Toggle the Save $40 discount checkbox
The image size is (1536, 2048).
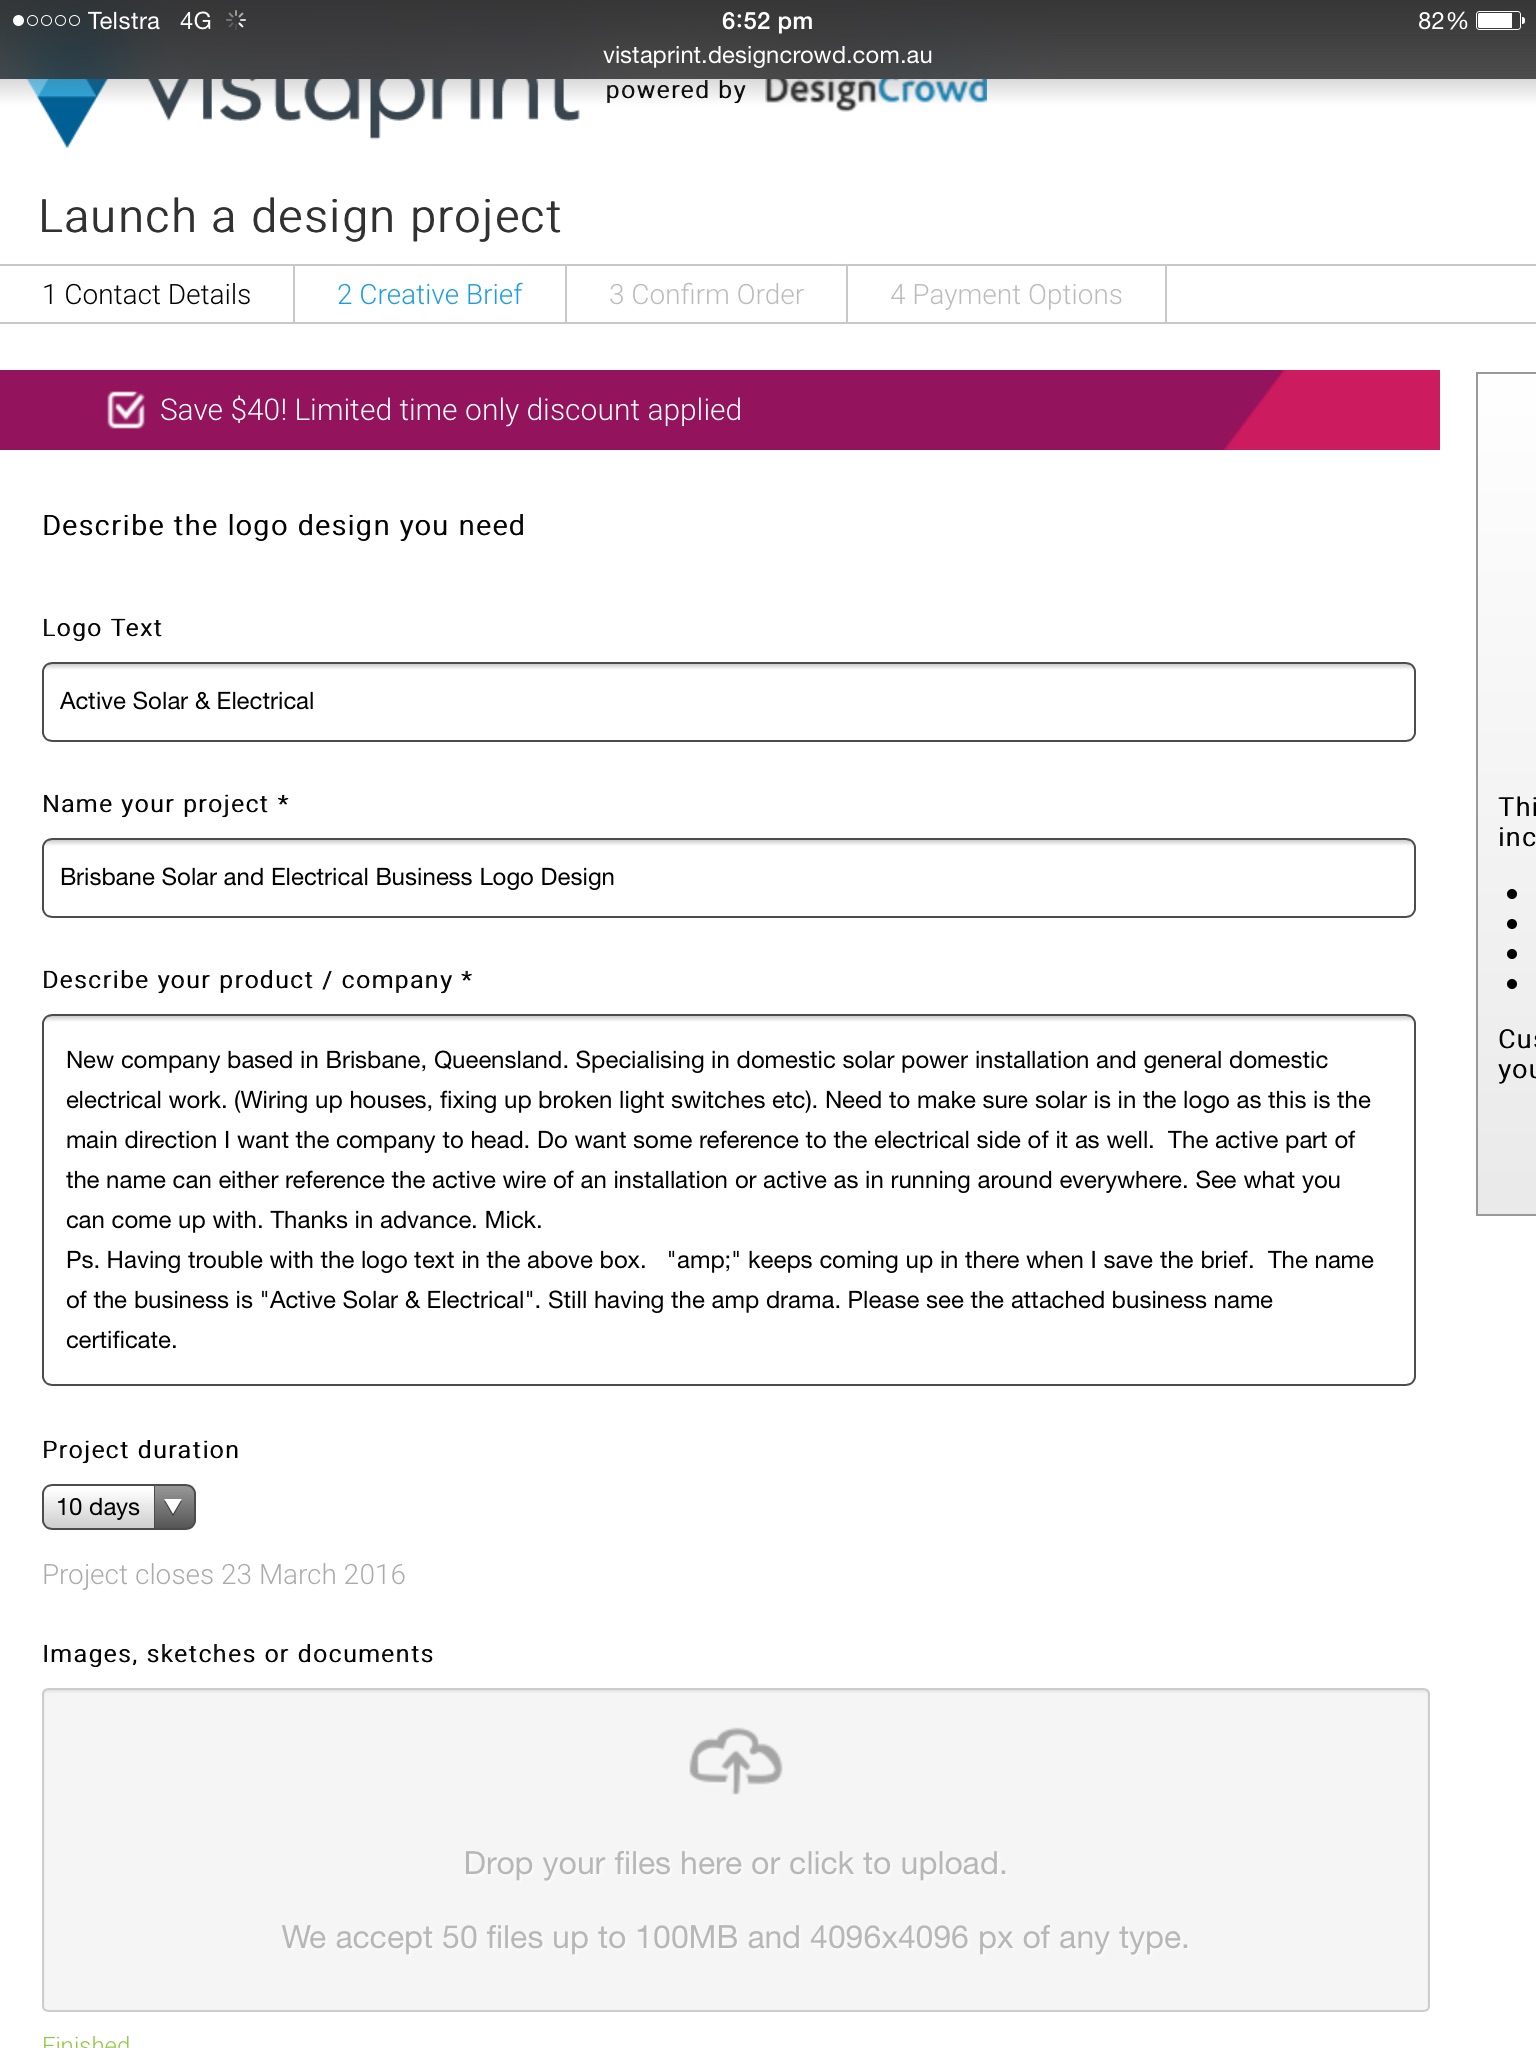pyautogui.click(x=126, y=410)
